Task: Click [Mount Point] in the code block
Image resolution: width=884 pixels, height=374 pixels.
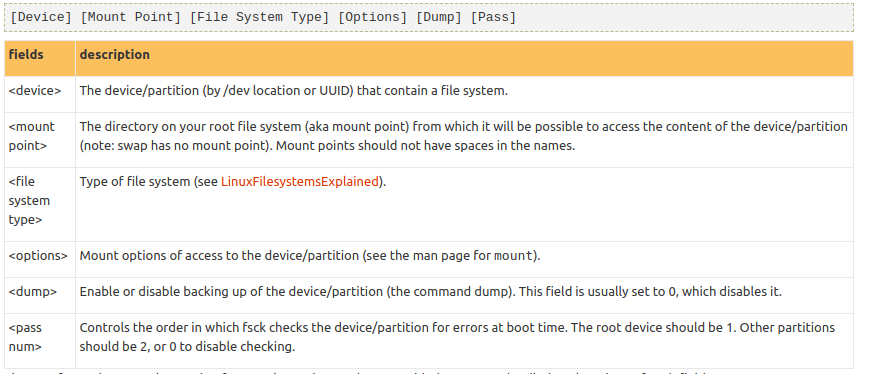Action: [131, 17]
